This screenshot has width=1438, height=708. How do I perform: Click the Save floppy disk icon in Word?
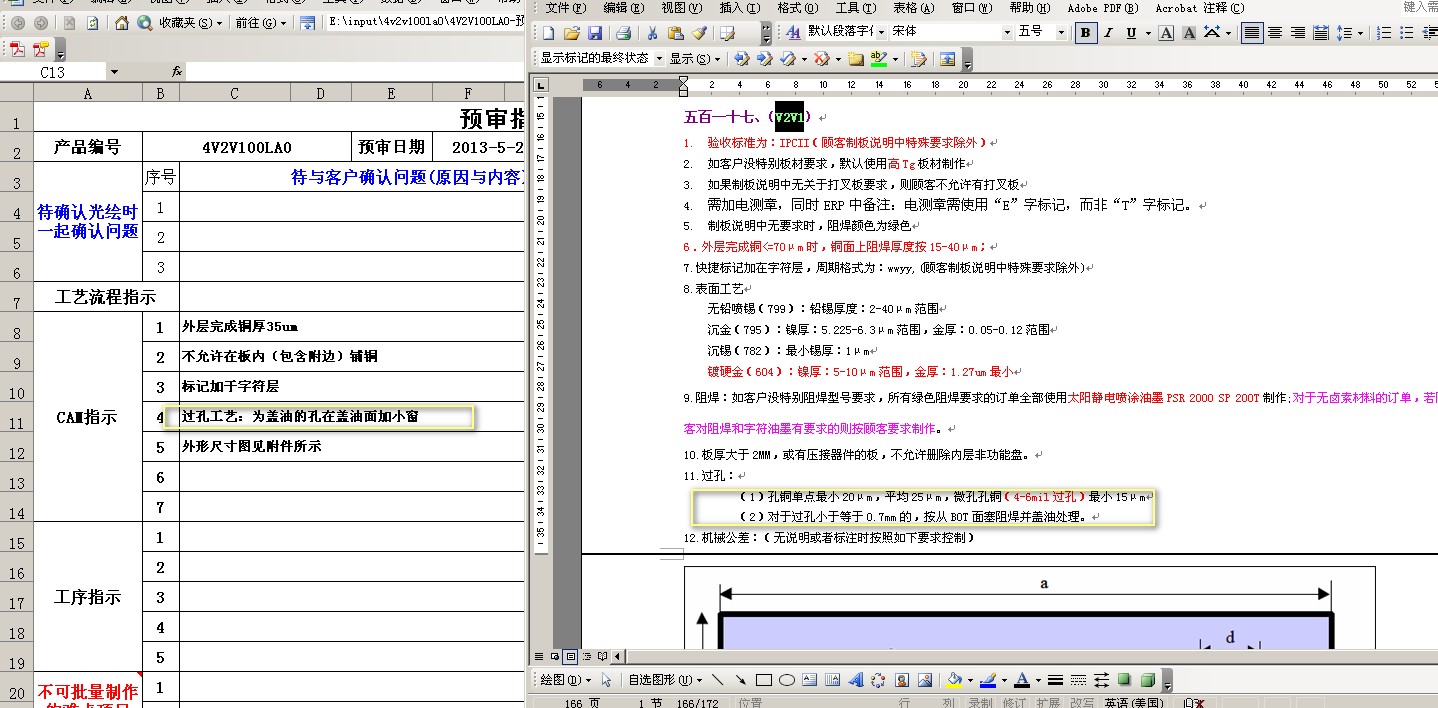pyautogui.click(x=594, y=33)
